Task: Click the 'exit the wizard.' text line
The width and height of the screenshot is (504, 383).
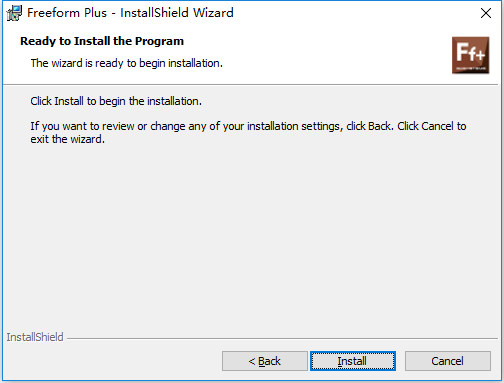Action: click(x=68, y=139)
